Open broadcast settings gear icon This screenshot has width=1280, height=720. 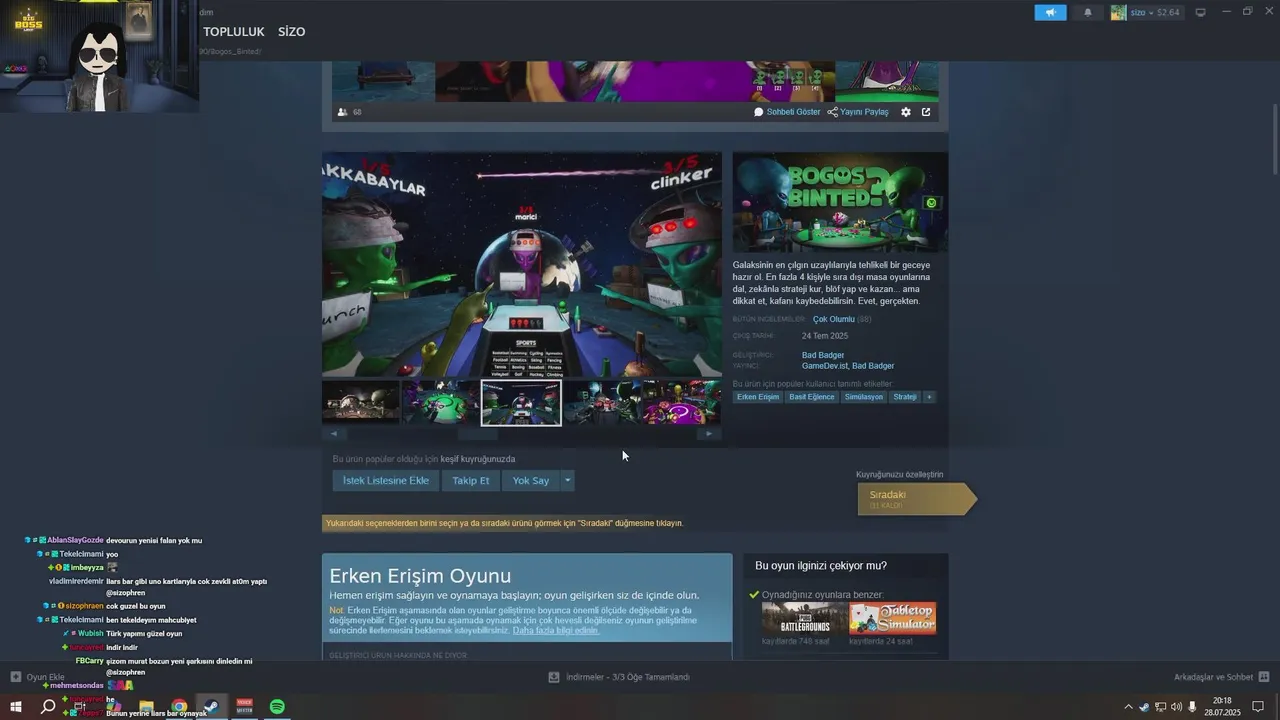[906, 112]
